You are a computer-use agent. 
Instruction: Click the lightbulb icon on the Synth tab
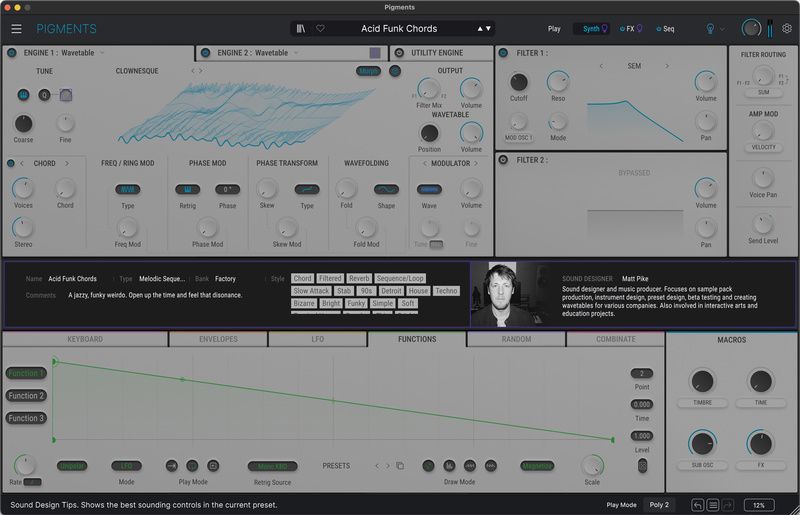tap(605, 29)
